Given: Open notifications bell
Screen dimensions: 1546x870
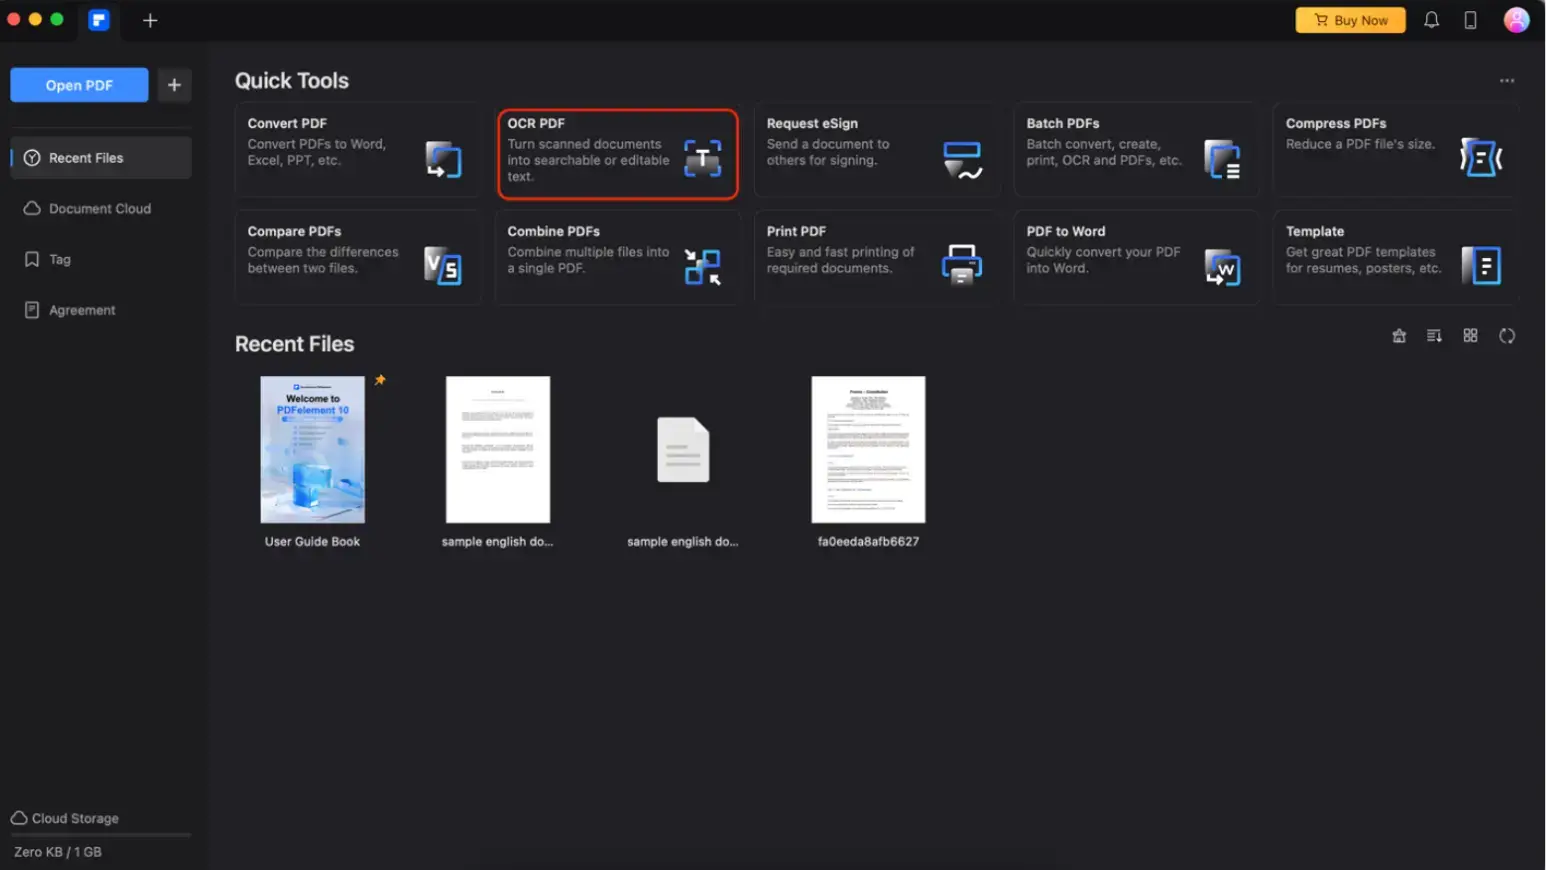Looking at the screenshot, I should point(1430,19).
